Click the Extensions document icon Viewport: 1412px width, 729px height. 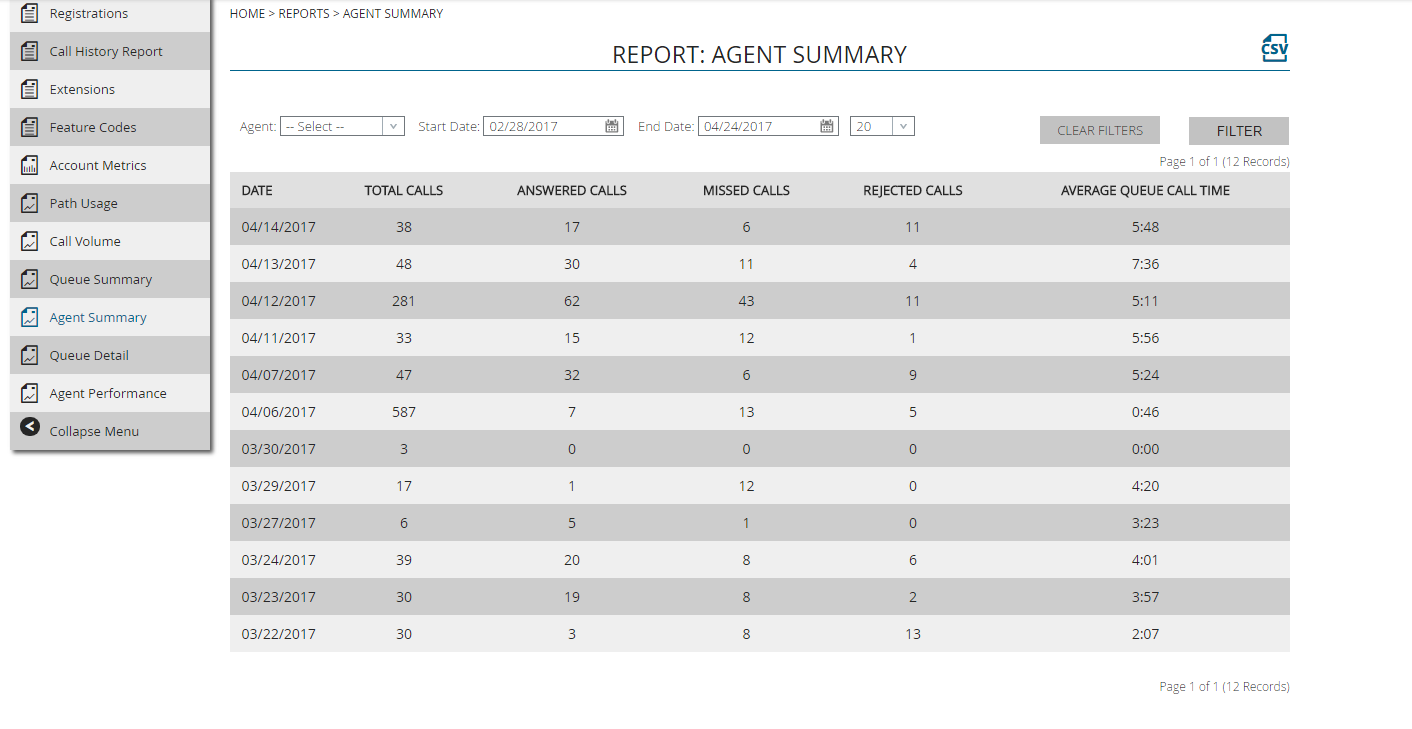coord(30,89)
